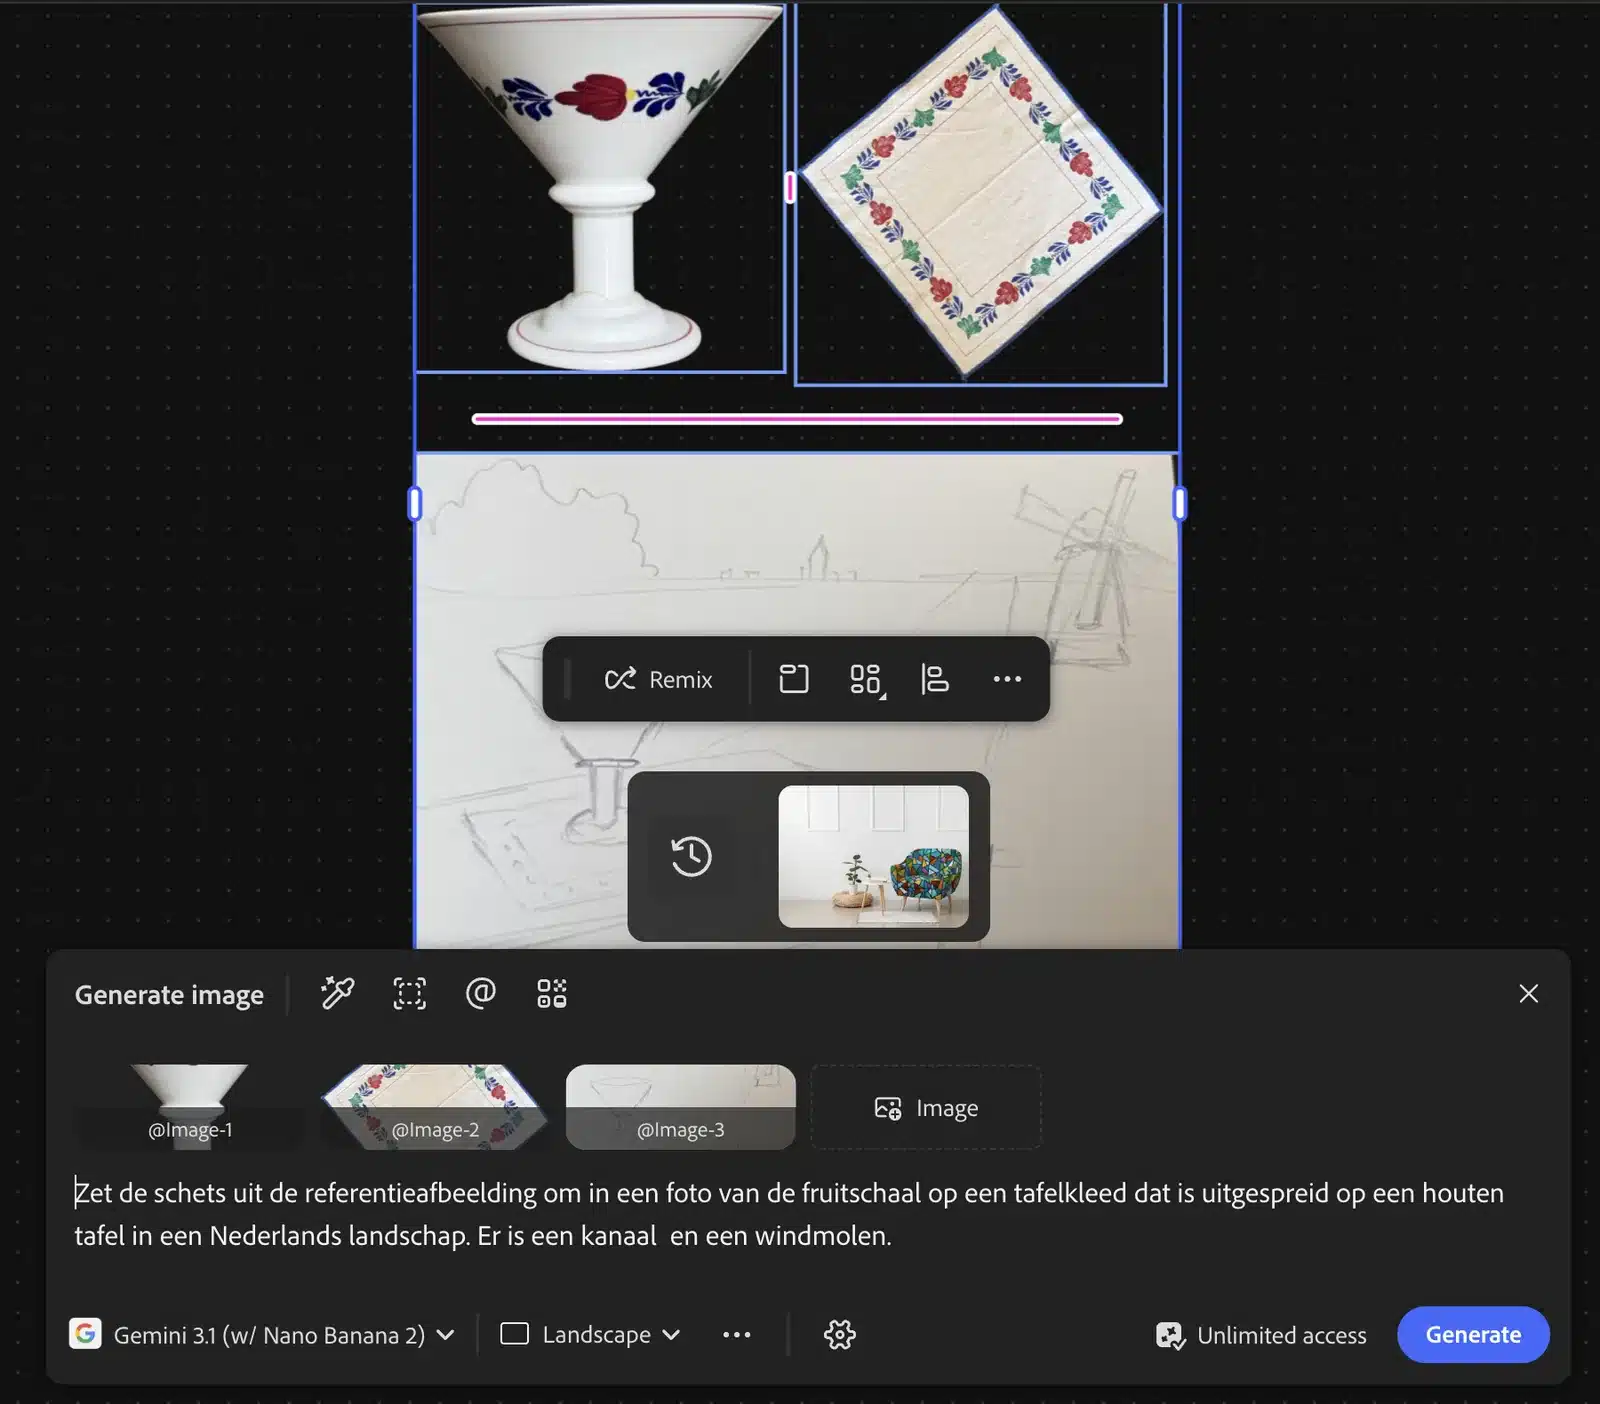
Task: Click the right resize handle of sketch frame
Action: [x=1180, y=503]
